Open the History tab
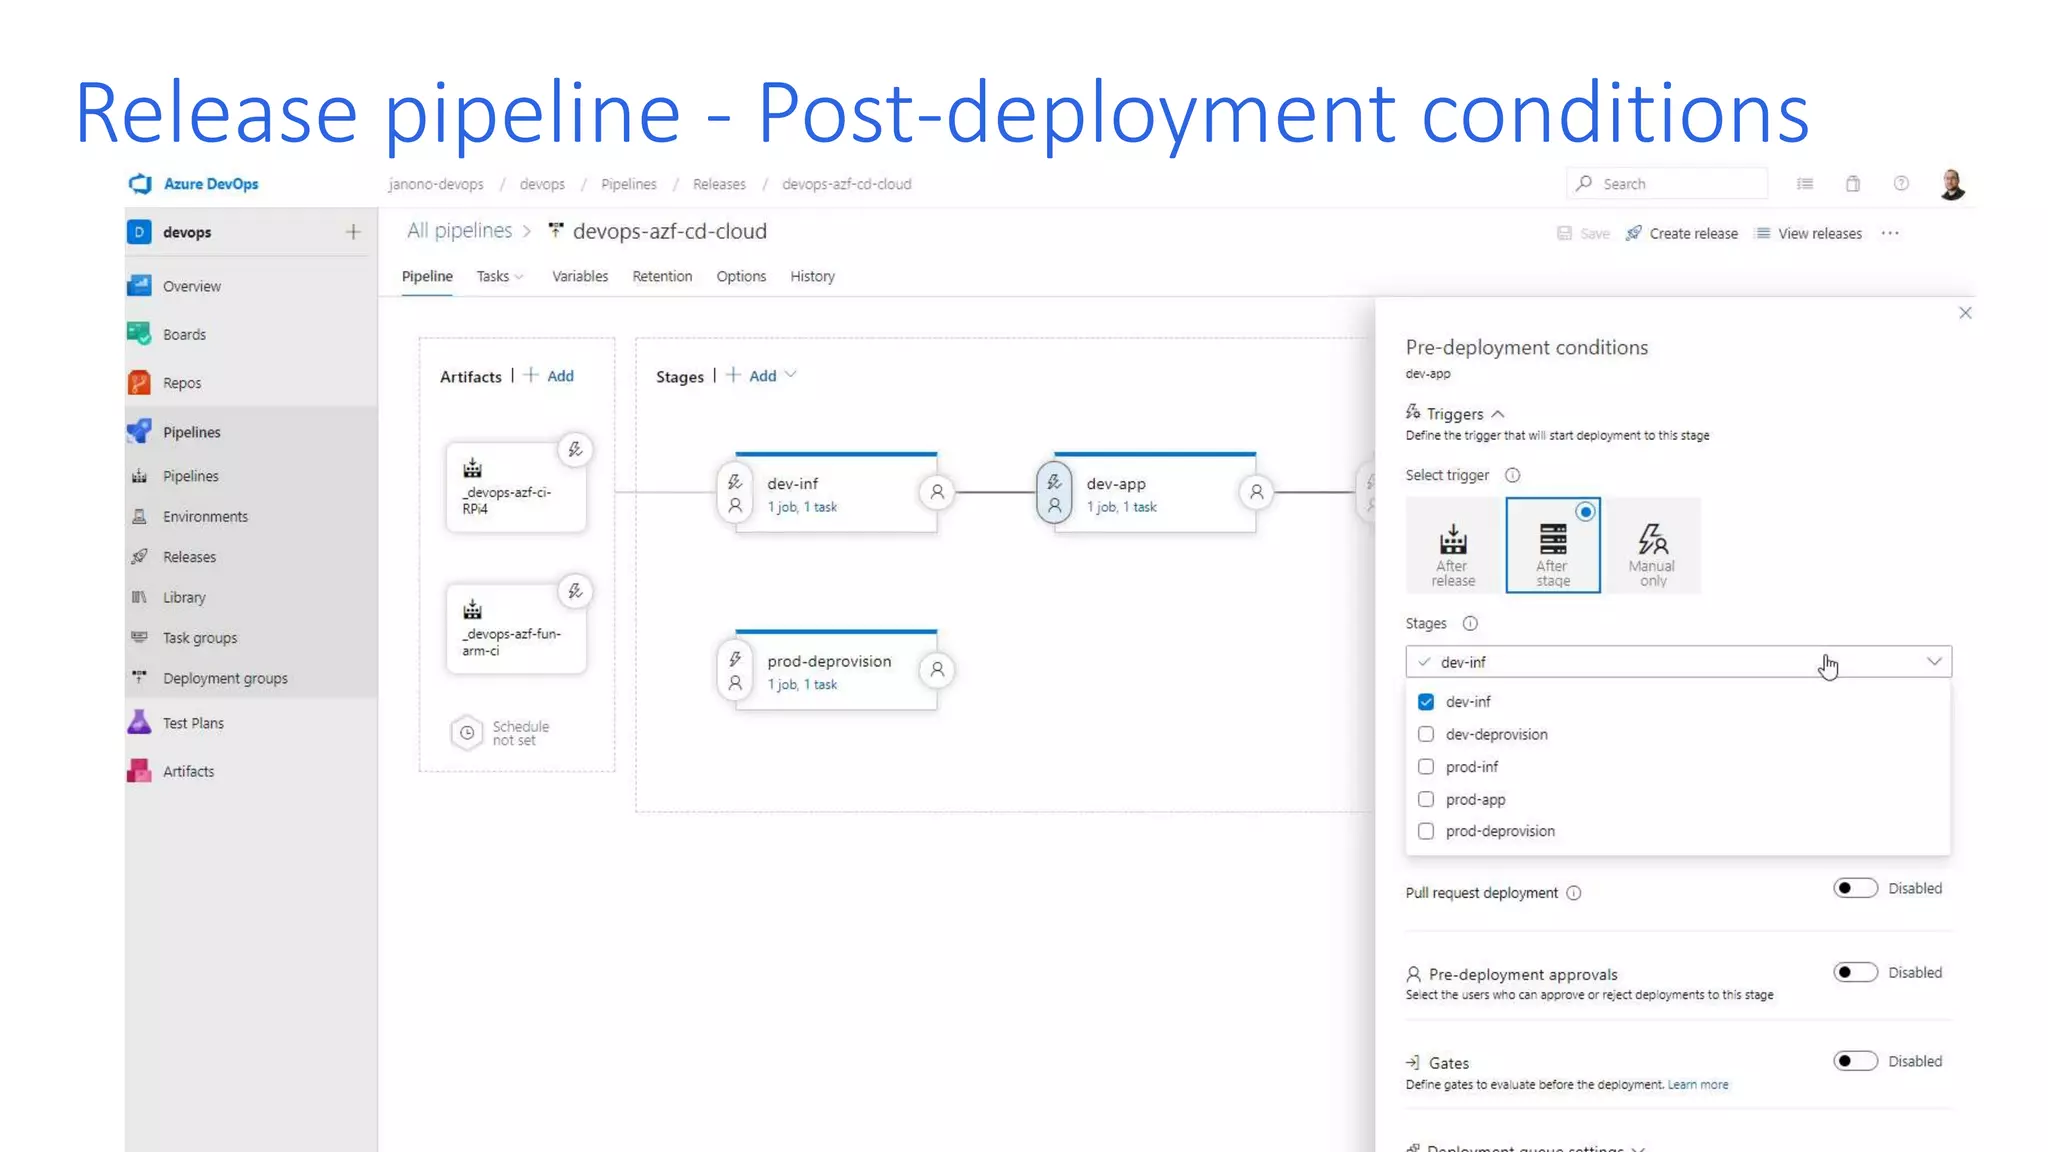 [x=811, y=276]
